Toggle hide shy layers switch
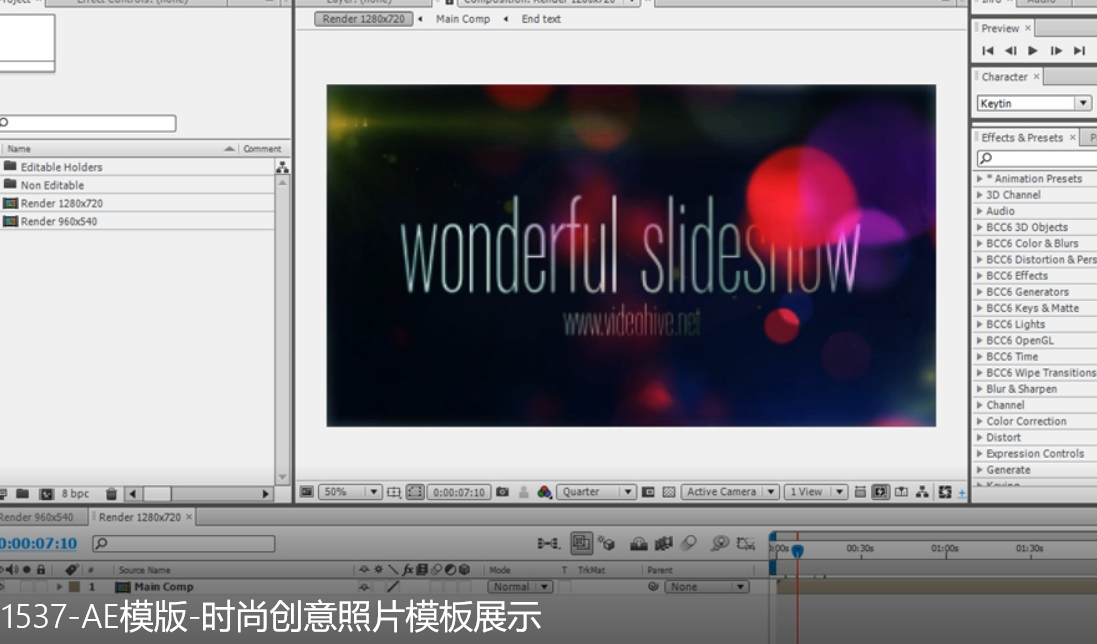 [x=638, y=543]
